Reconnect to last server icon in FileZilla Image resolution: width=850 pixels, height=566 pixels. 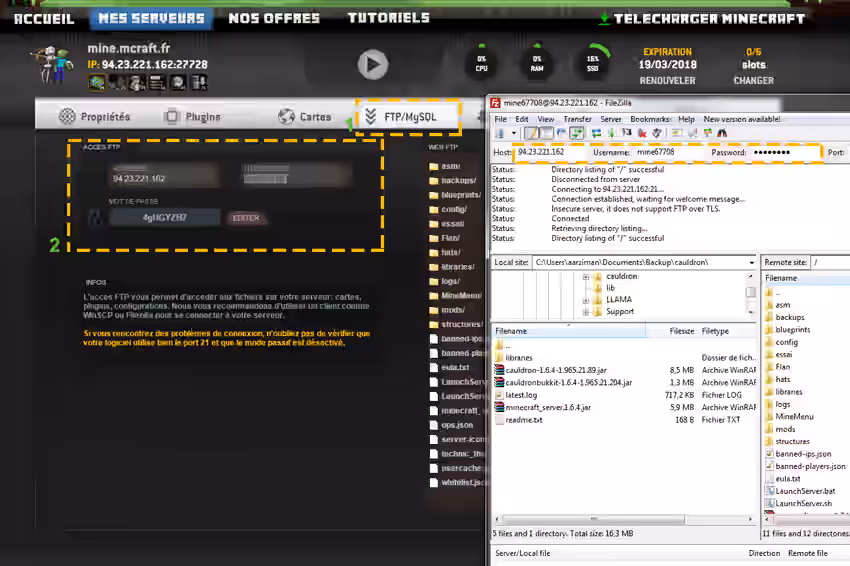tap(656, 133)
